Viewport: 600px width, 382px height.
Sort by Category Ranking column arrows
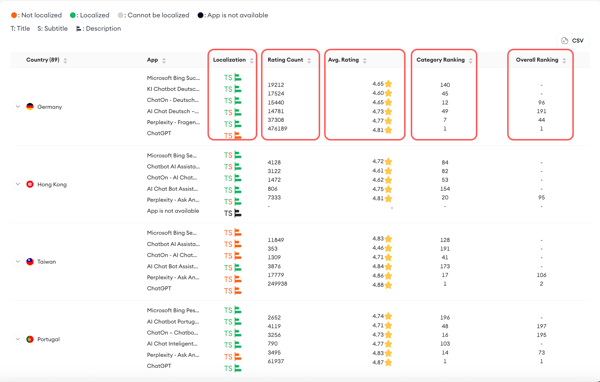tap(470, 60)
